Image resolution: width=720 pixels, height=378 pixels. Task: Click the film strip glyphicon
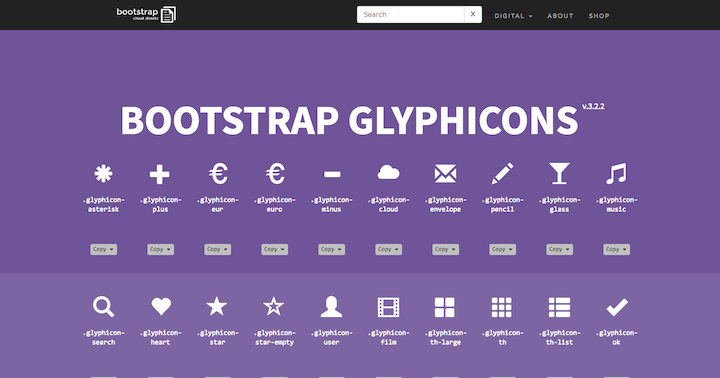(388, 307)
